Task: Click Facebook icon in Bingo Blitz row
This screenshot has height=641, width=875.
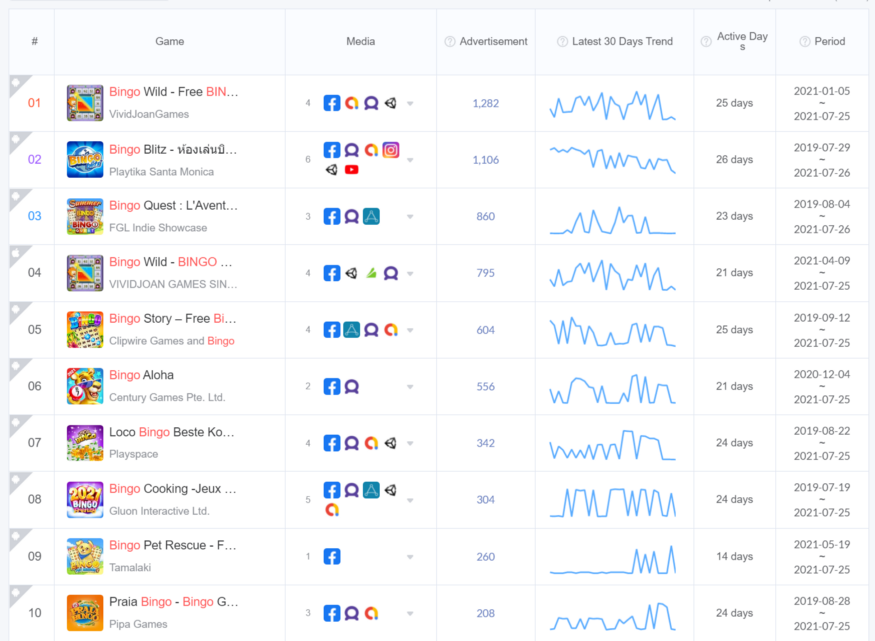Action: tap(331, 150)
